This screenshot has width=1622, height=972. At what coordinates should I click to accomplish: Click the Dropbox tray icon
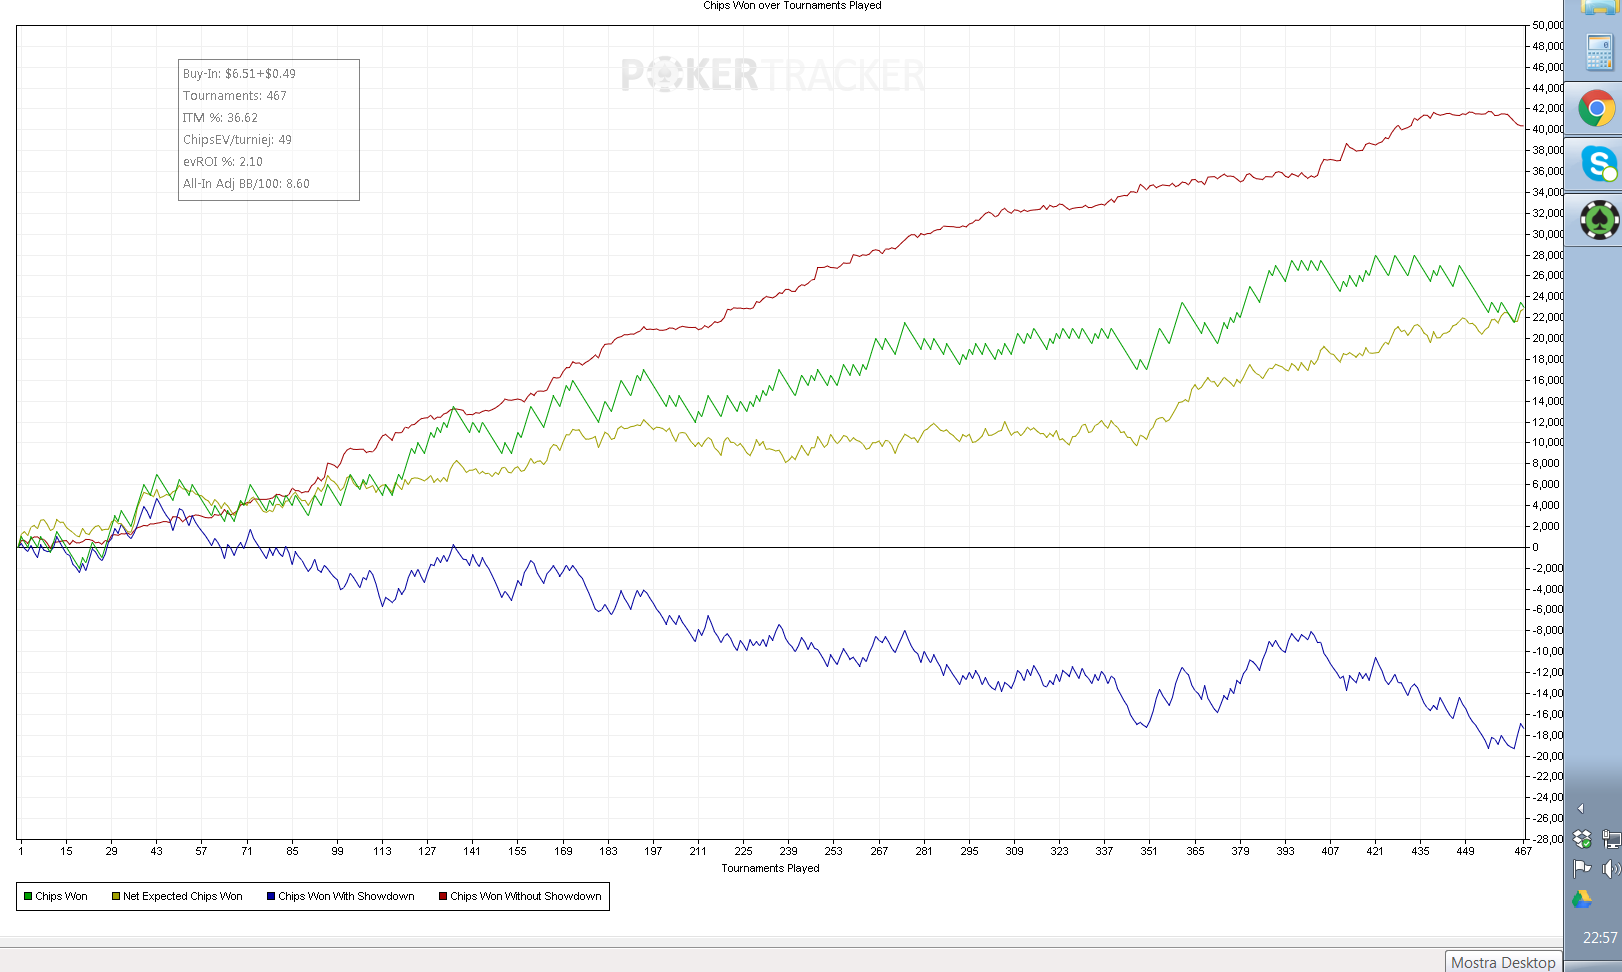(x=1582, y=839)
